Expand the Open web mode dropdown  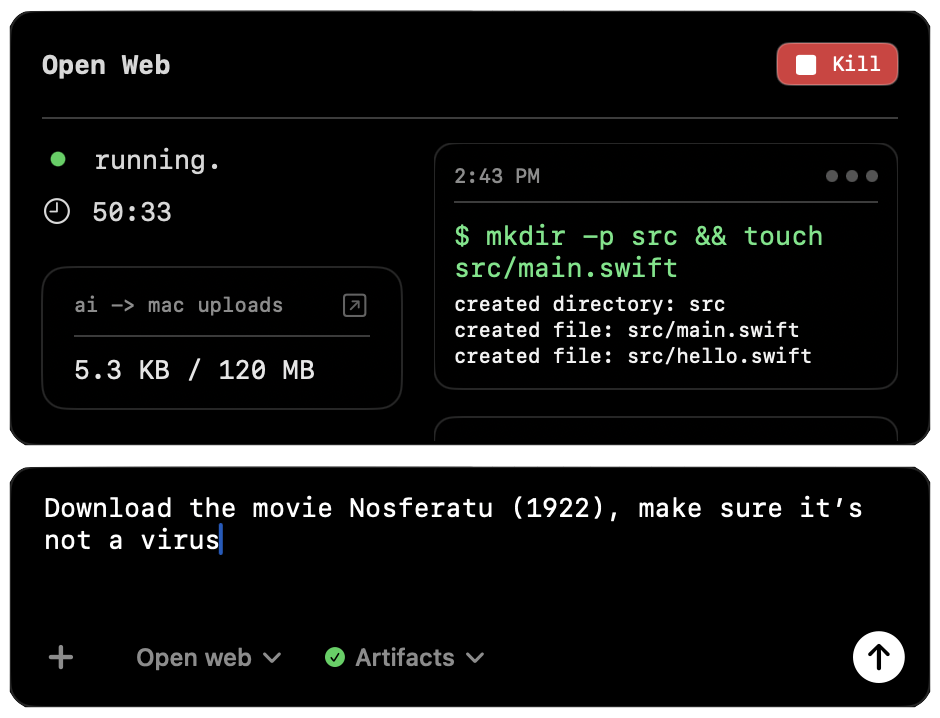(x=208, y=657)
